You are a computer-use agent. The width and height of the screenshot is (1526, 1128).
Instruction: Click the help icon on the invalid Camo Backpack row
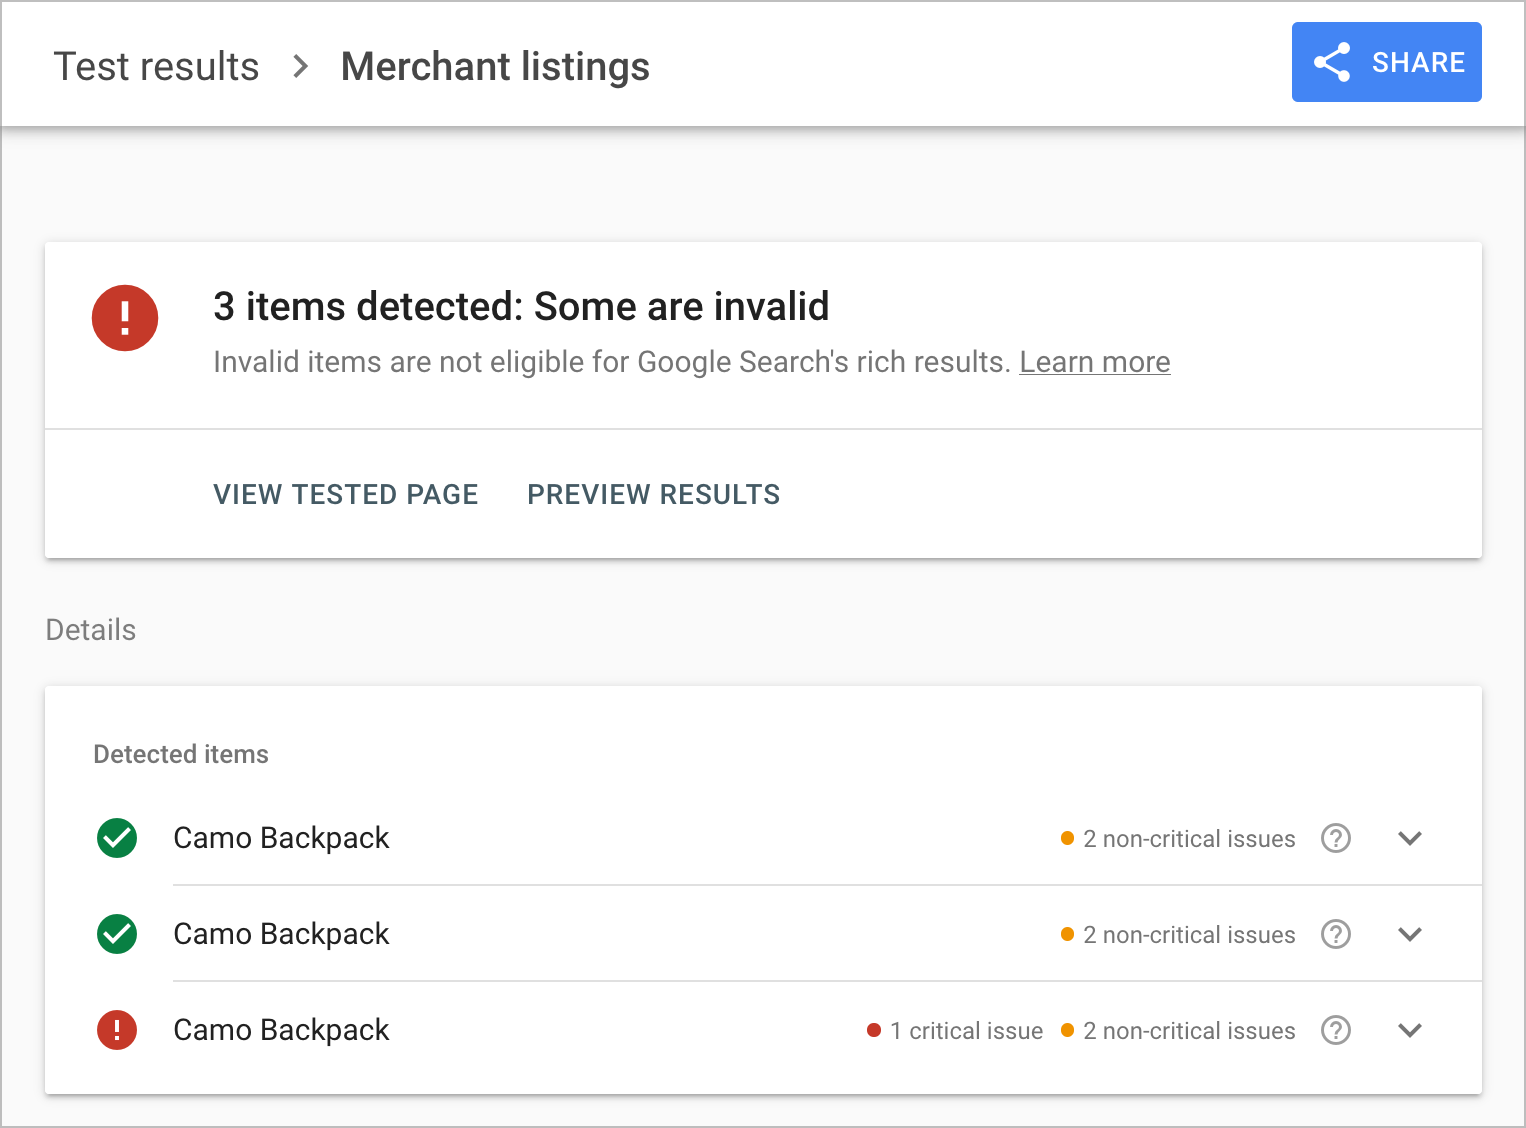(x=1336, y=1030)
